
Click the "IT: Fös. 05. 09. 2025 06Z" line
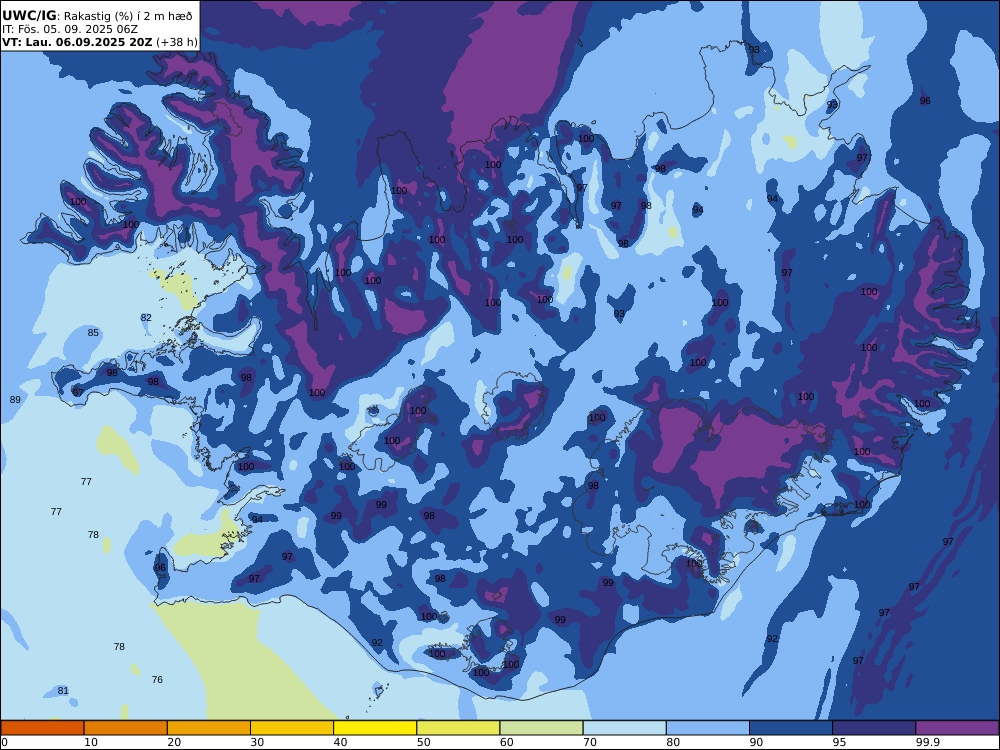coord(70,29)
